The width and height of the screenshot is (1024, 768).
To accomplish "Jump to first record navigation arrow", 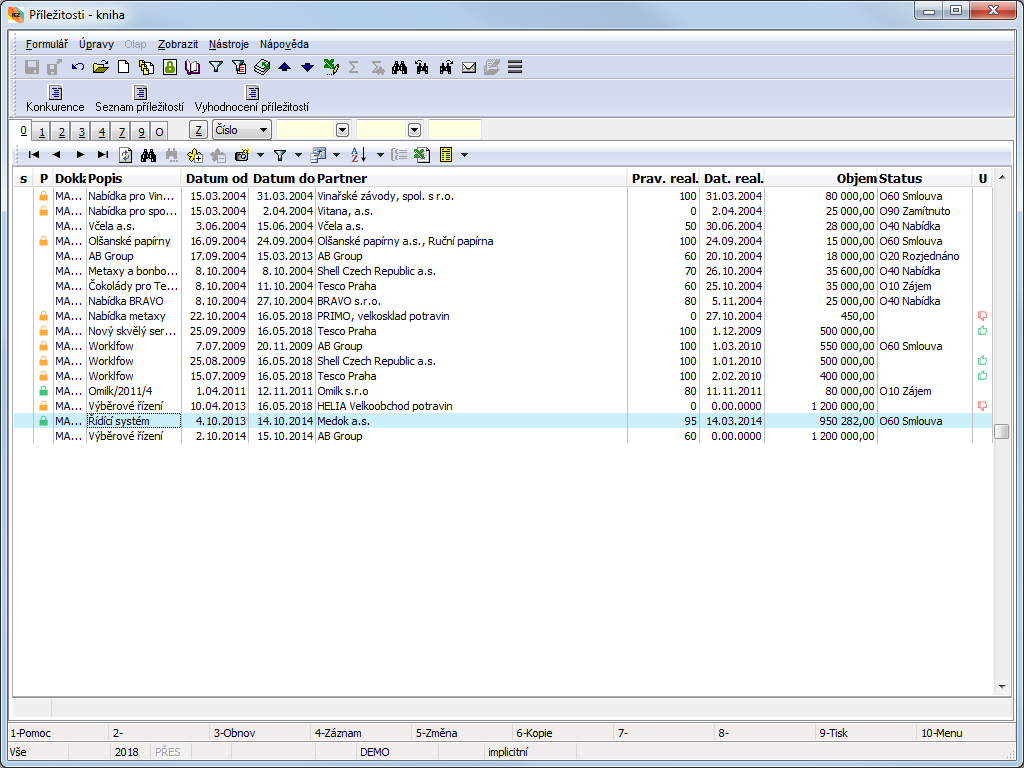I will [34, 155].
